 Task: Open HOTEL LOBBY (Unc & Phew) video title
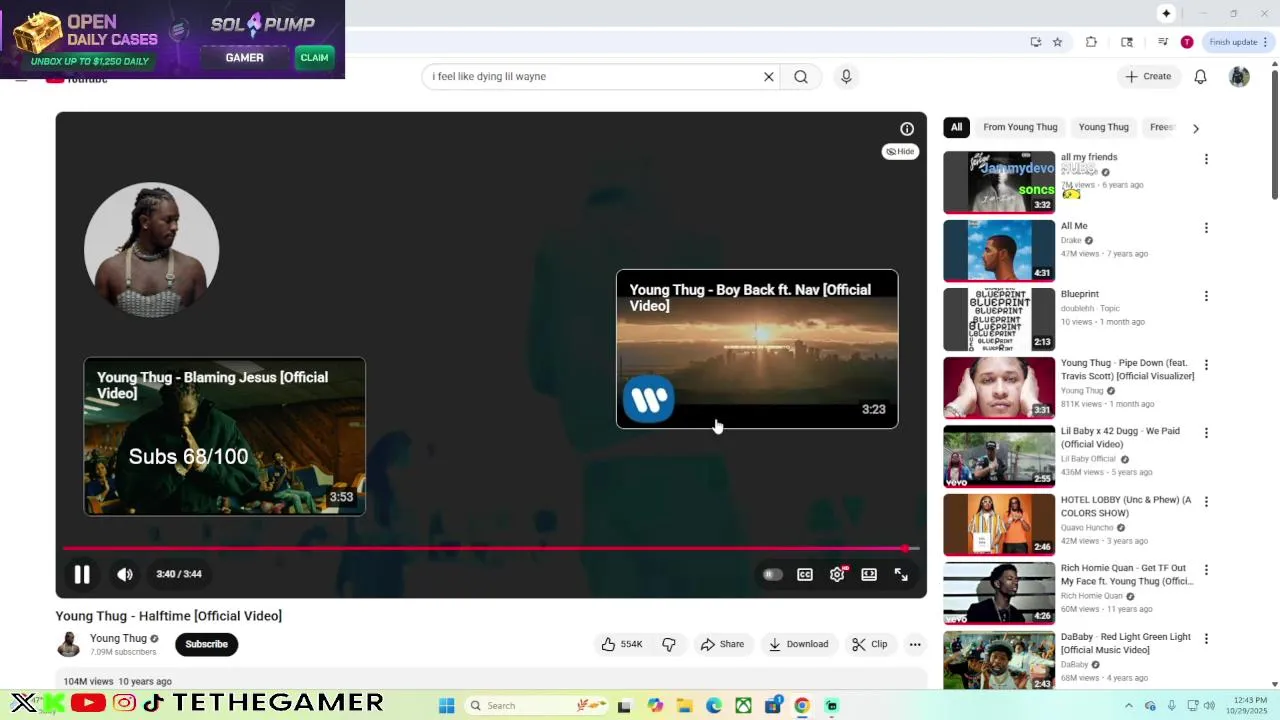coord(1126,506)
